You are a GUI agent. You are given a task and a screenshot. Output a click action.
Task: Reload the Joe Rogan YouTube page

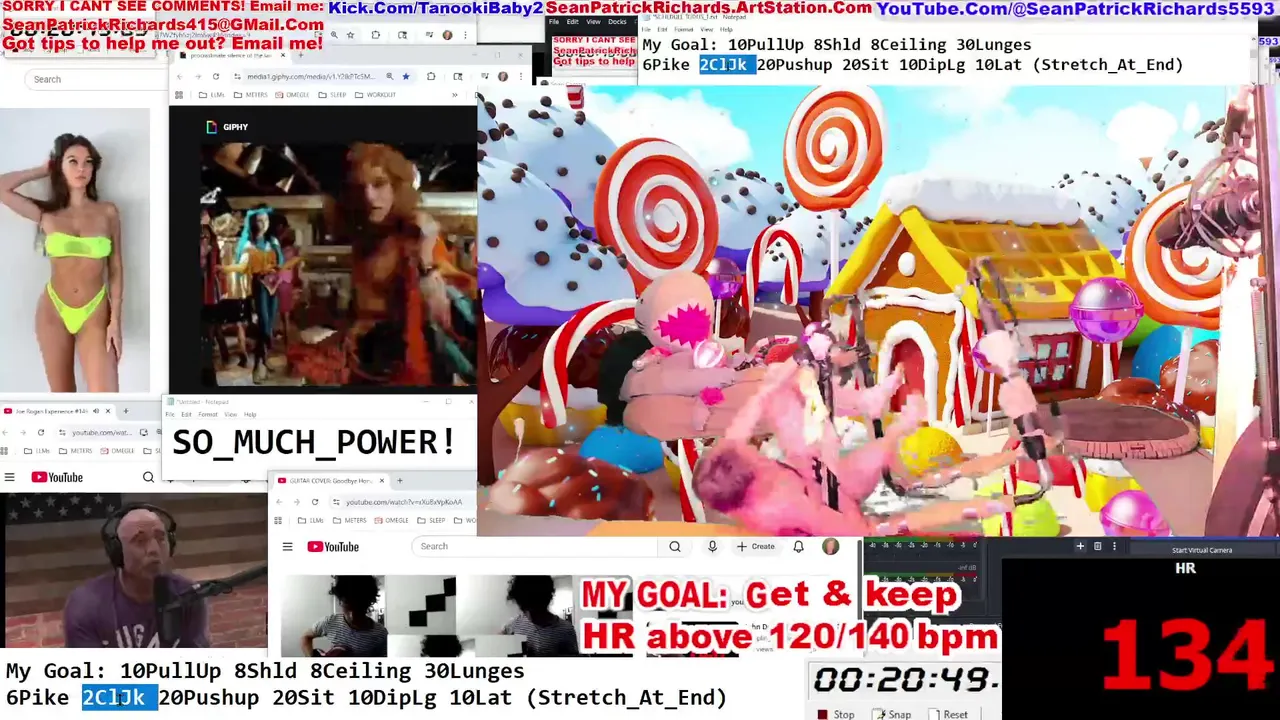pyautogui.click(x=41, y=432)
